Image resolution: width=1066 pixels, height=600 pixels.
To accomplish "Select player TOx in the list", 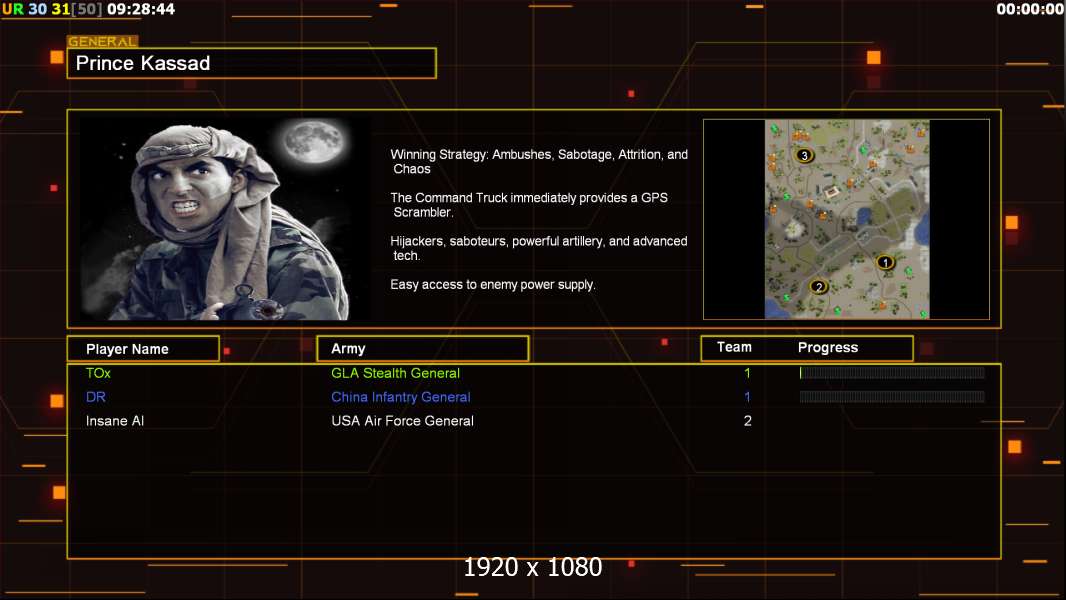I will tap(98, 373).
